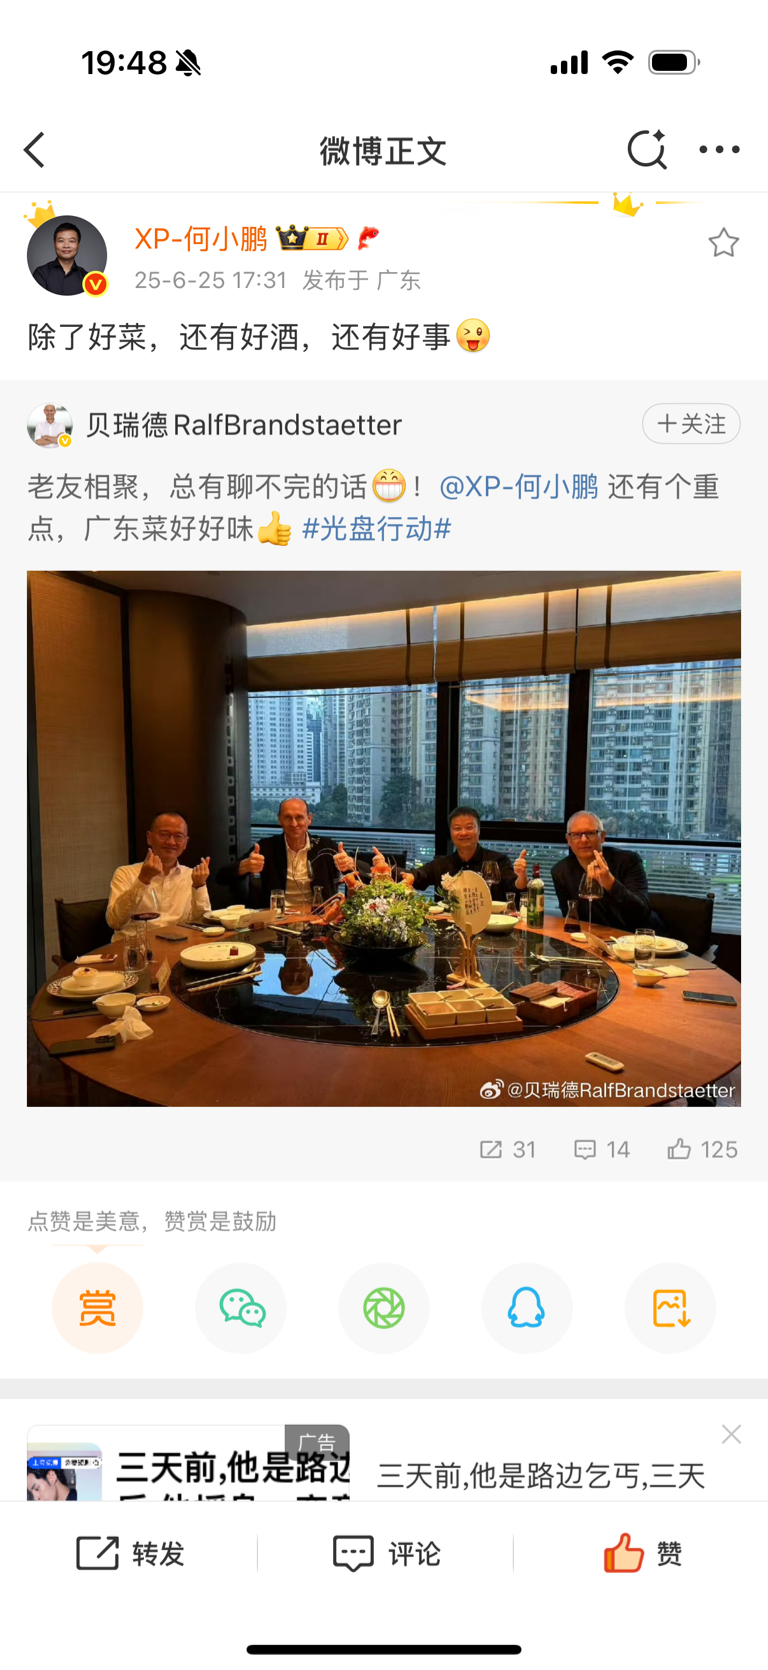Open the XP-何小鹏 username link
Image resolution: width=768 pixels, height=1670 pixels.
201,239
